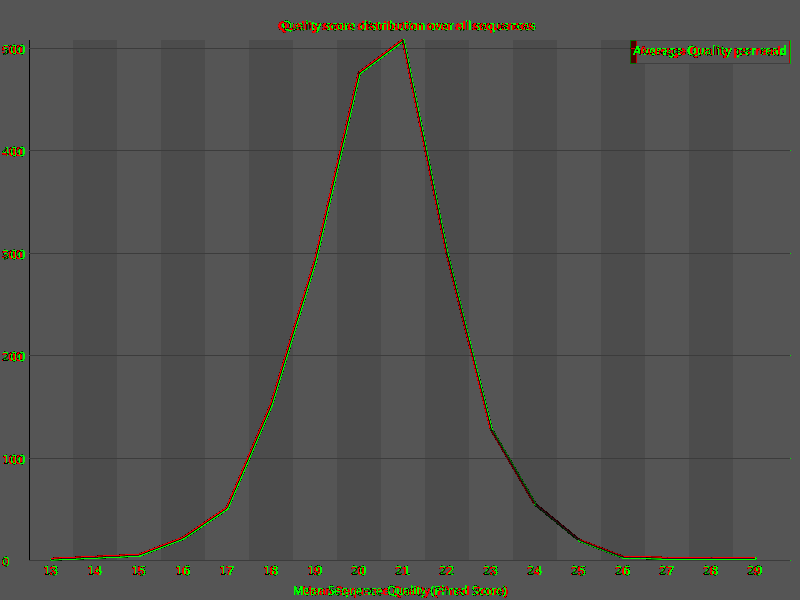Click Phred score 17 on the horizontal axis

click(x=227, y=570)
